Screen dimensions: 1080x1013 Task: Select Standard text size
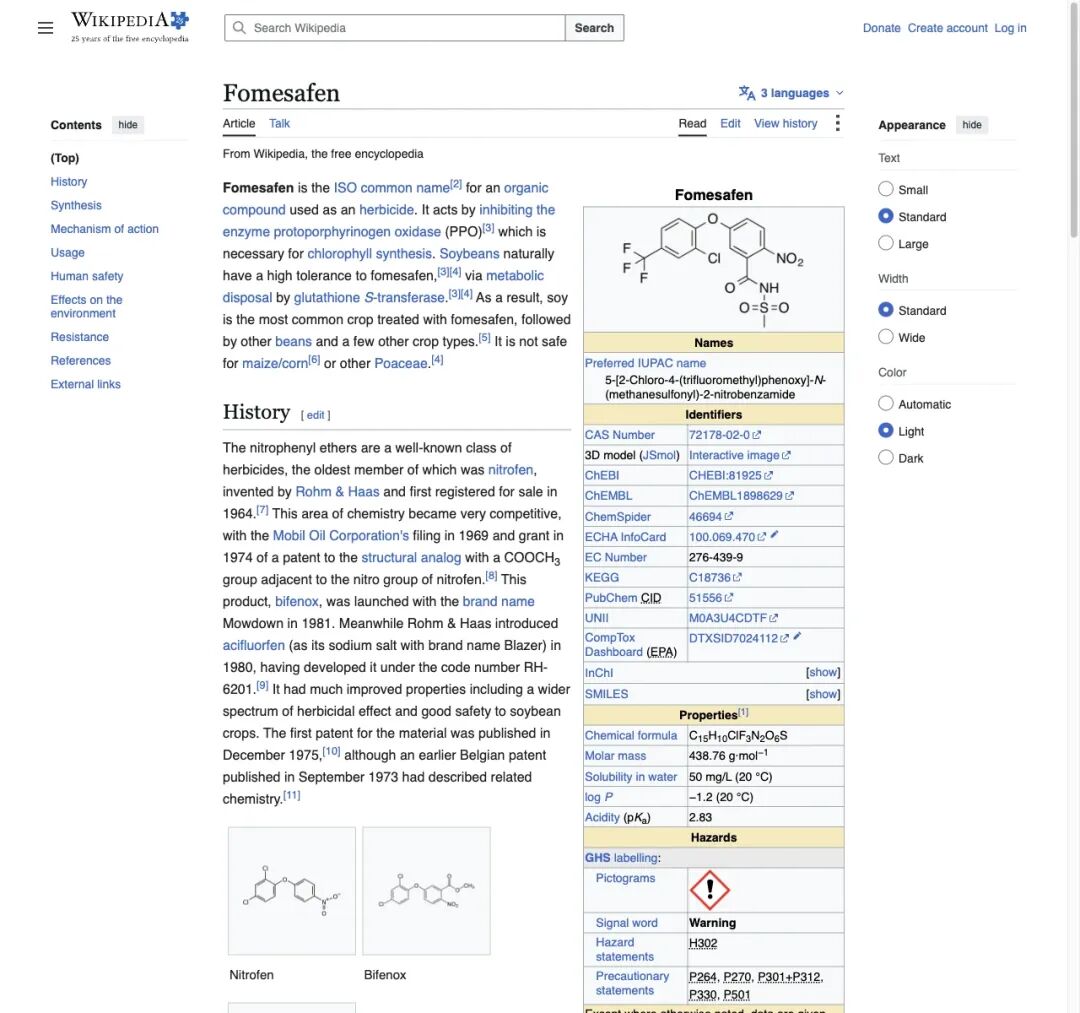pos(886,216)
